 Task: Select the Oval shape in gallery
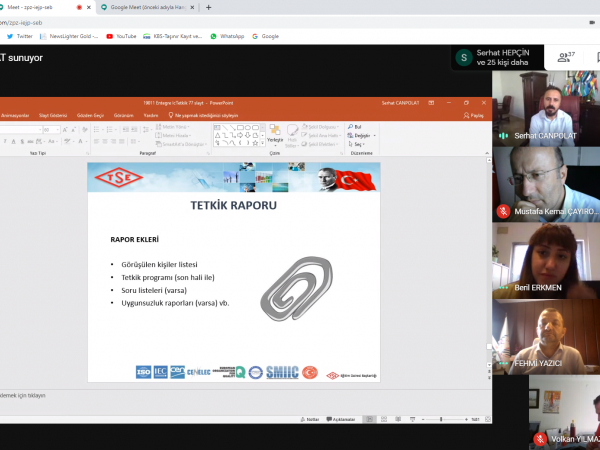(x=248, y=127)
